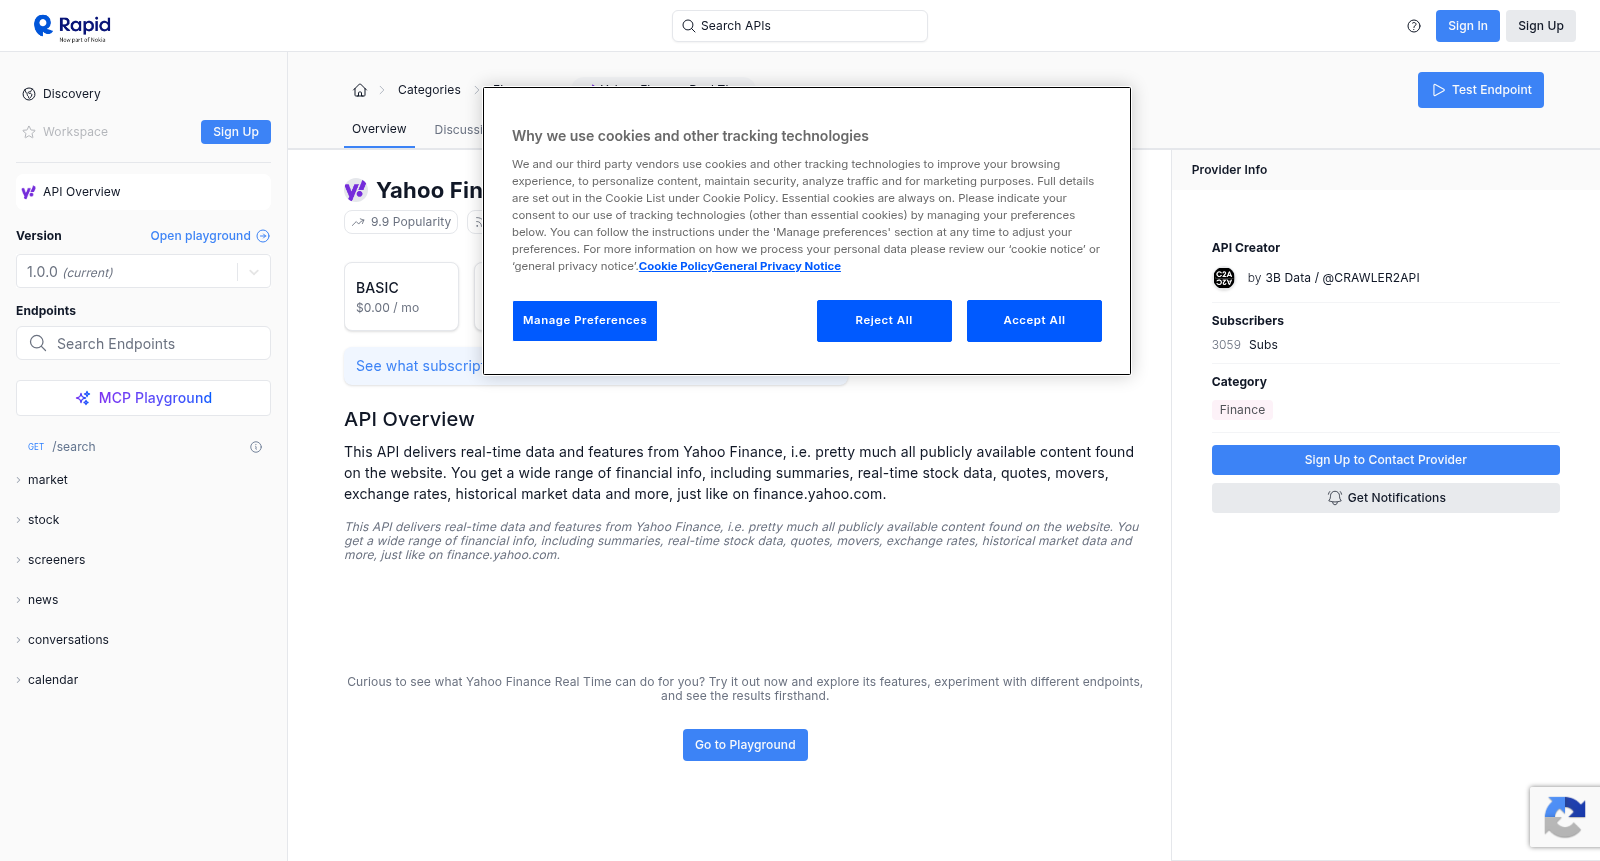Open the Cookie Policy link
The image size is (1600, 861).
(x=676, y=266)
